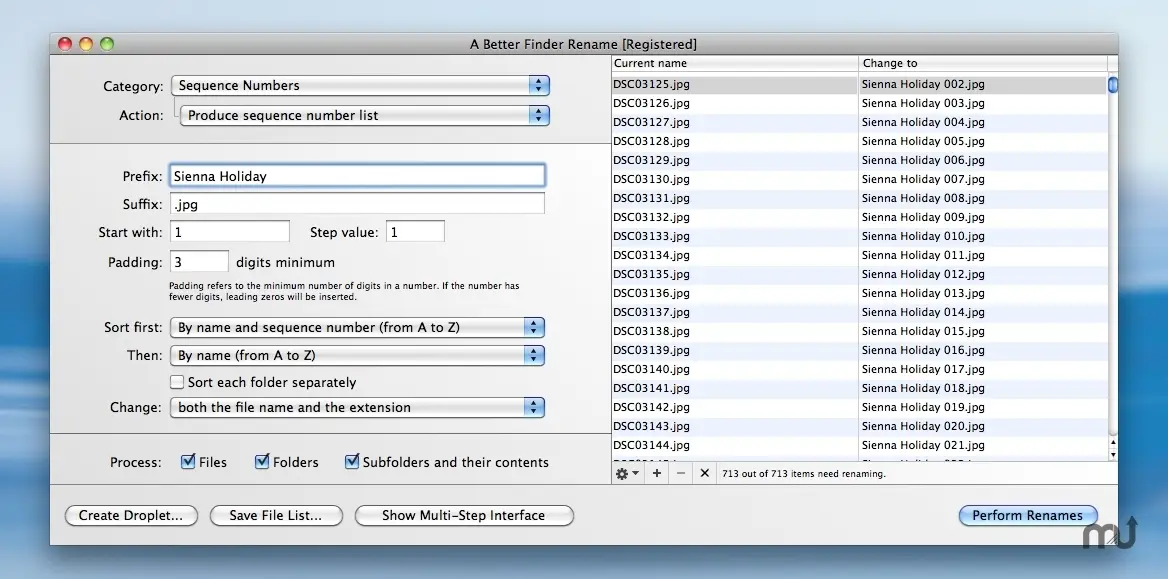Click the Step value field
Image resolution: width=1168 pixels, height=579 pixels.
click(x=415, y=232)
